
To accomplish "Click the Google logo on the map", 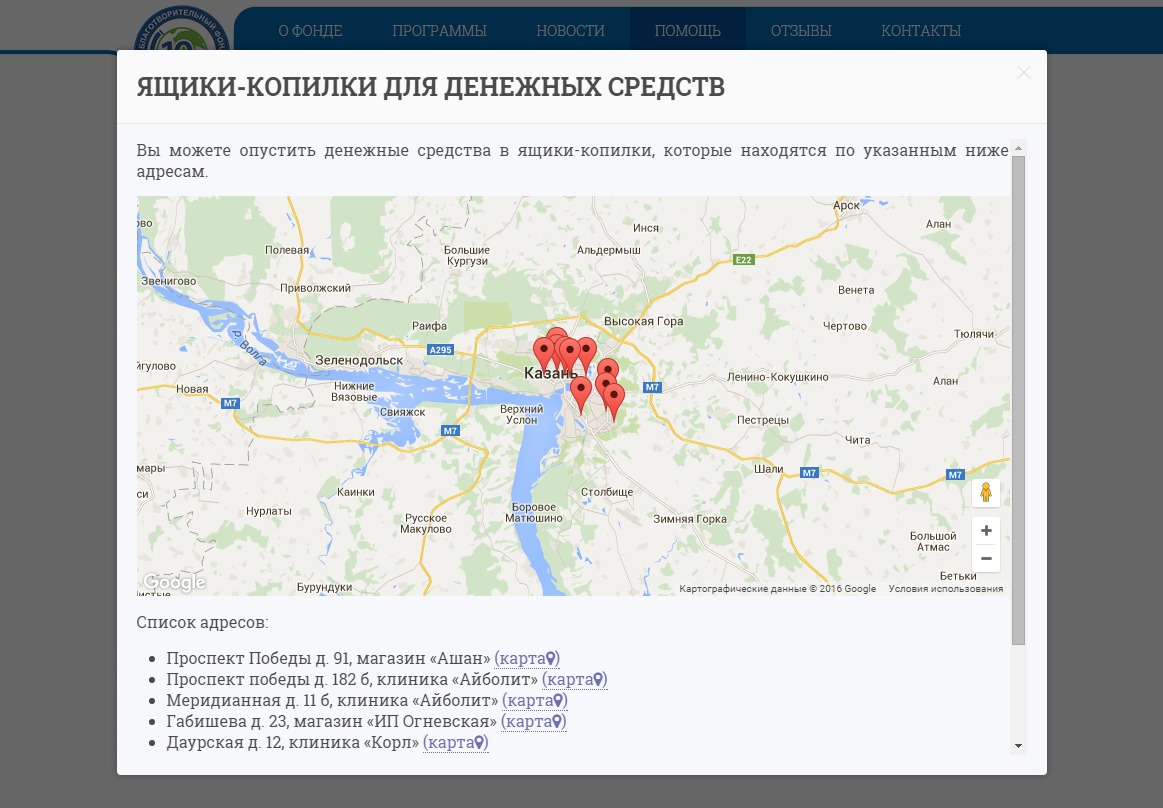I will click(174, 582).
